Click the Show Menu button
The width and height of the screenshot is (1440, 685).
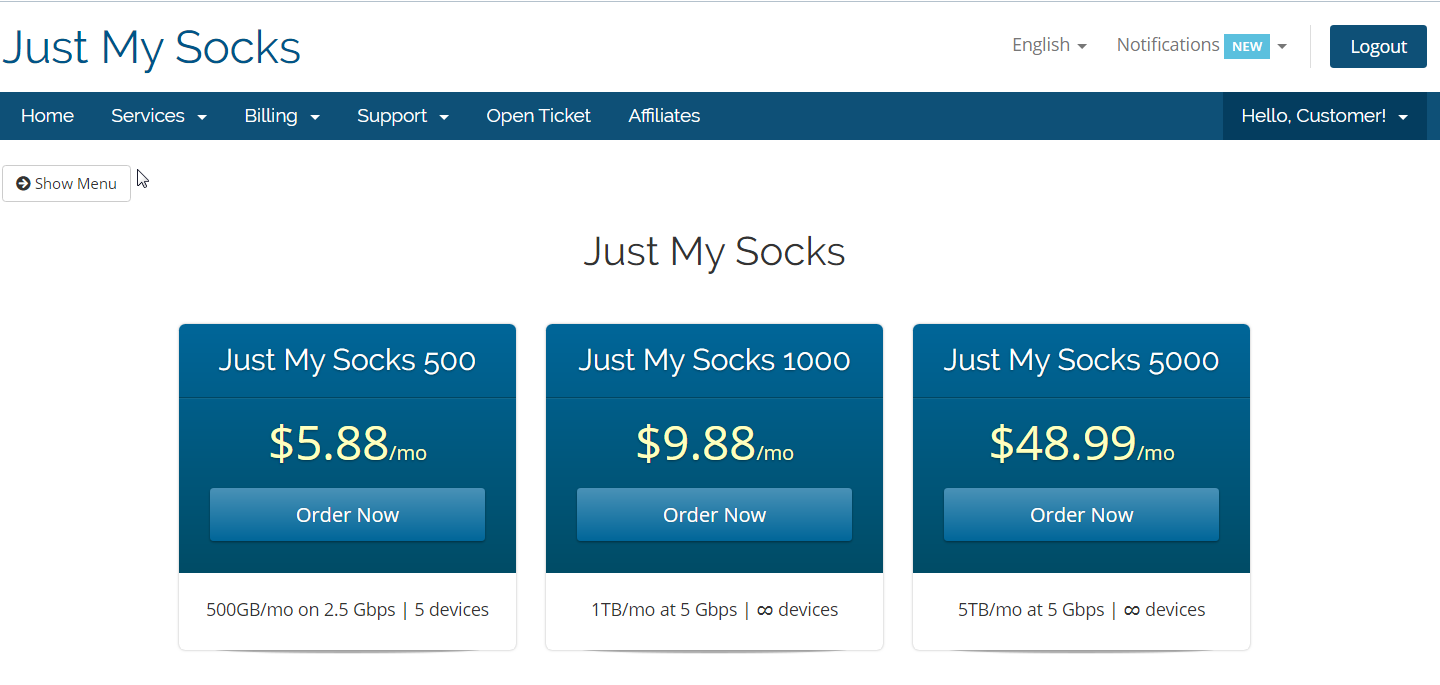pyautogui.click(x=67, y=184)
